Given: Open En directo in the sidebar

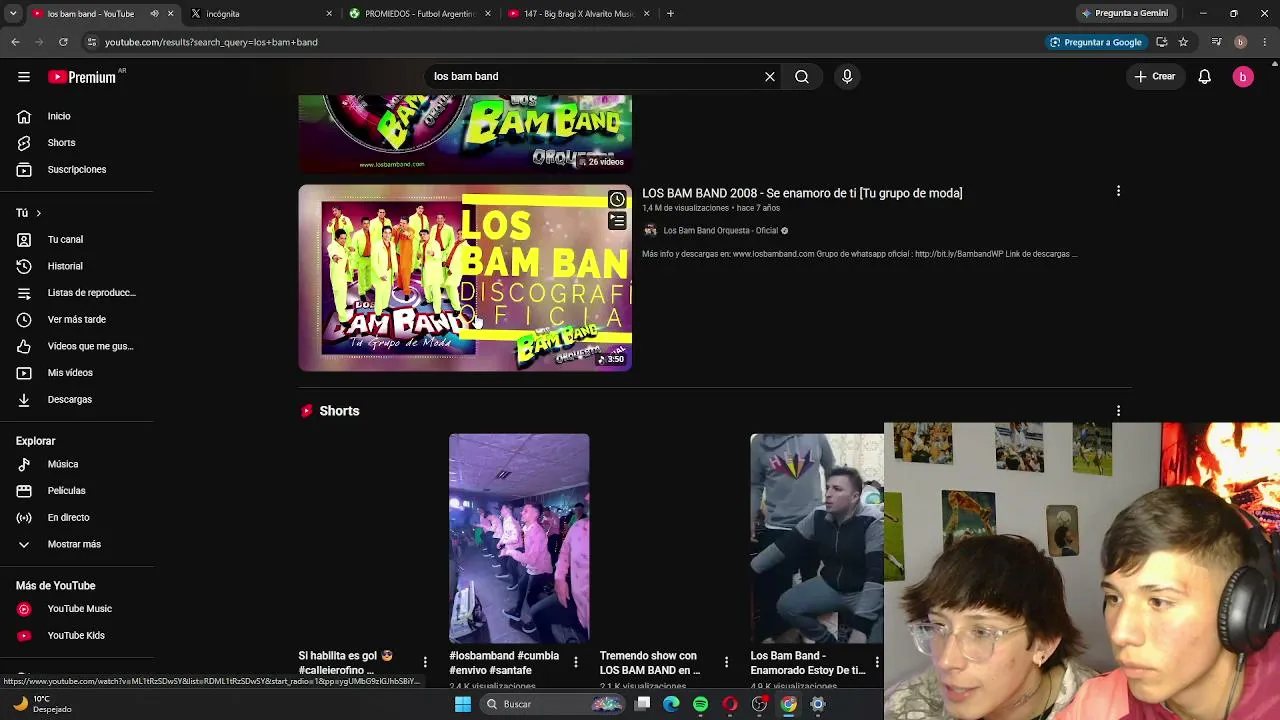Looking at the screenshot, I should coord(68,517).
